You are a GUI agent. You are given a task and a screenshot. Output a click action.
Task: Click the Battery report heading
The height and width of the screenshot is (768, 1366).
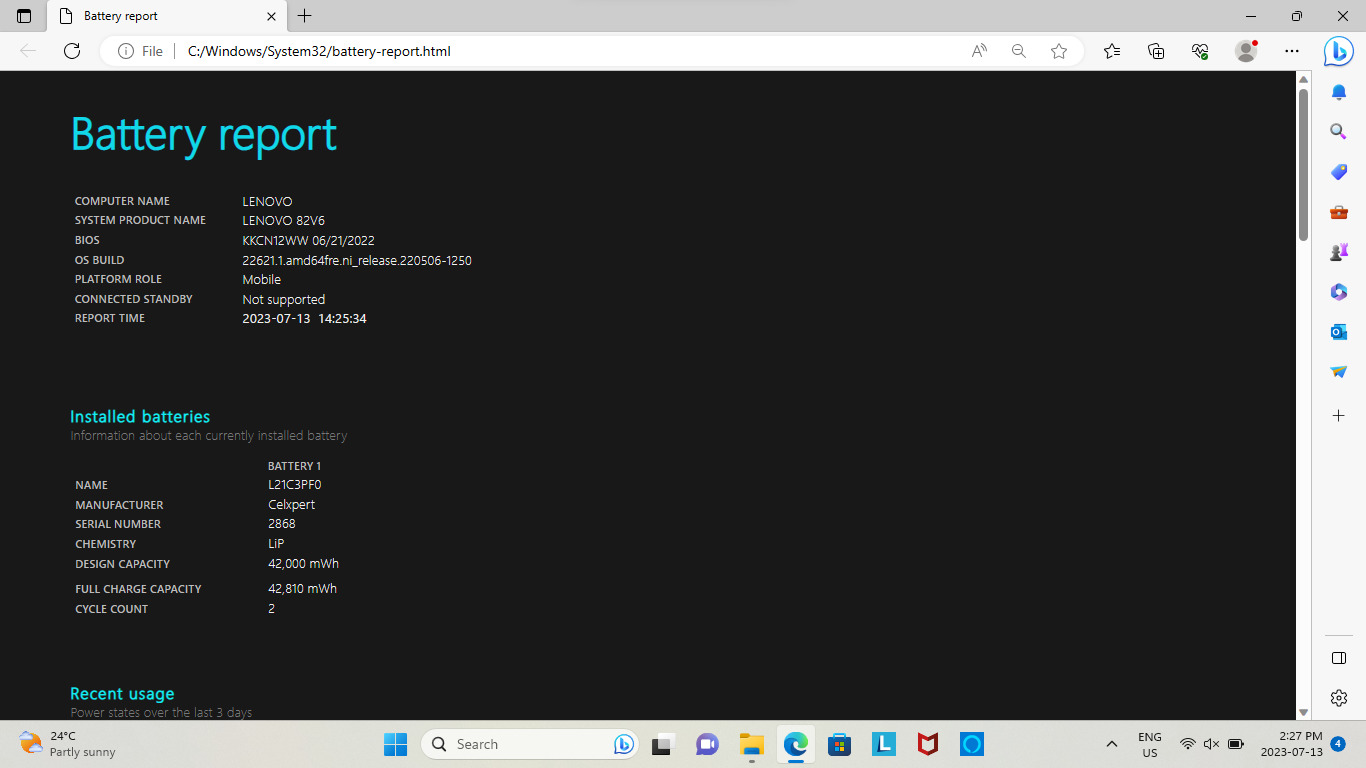[204, 134]
